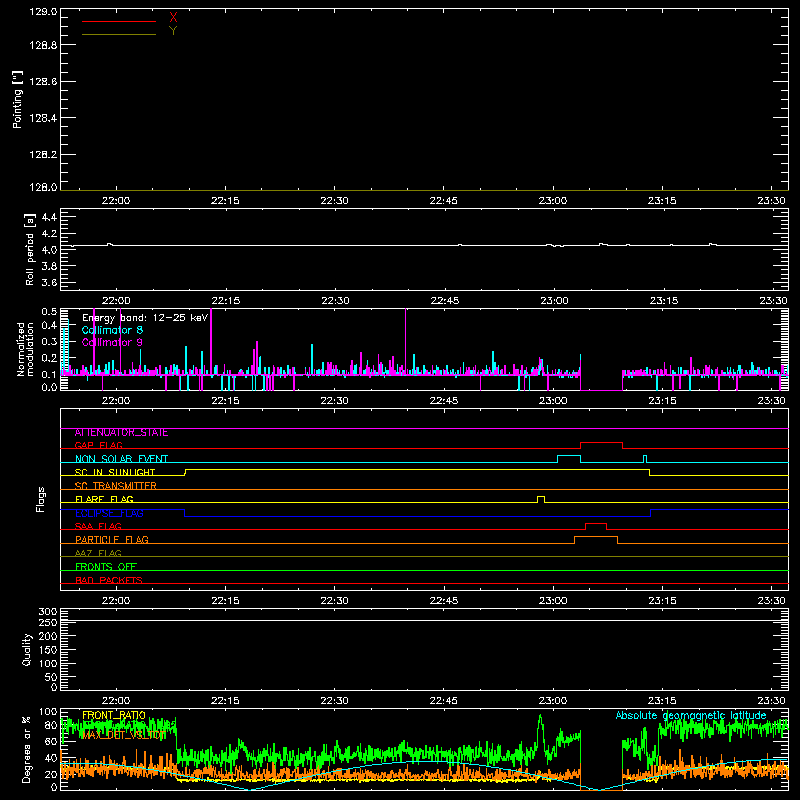Click the PARTICLE_FLAG label
800x800 pixels.
pos(112,540)
